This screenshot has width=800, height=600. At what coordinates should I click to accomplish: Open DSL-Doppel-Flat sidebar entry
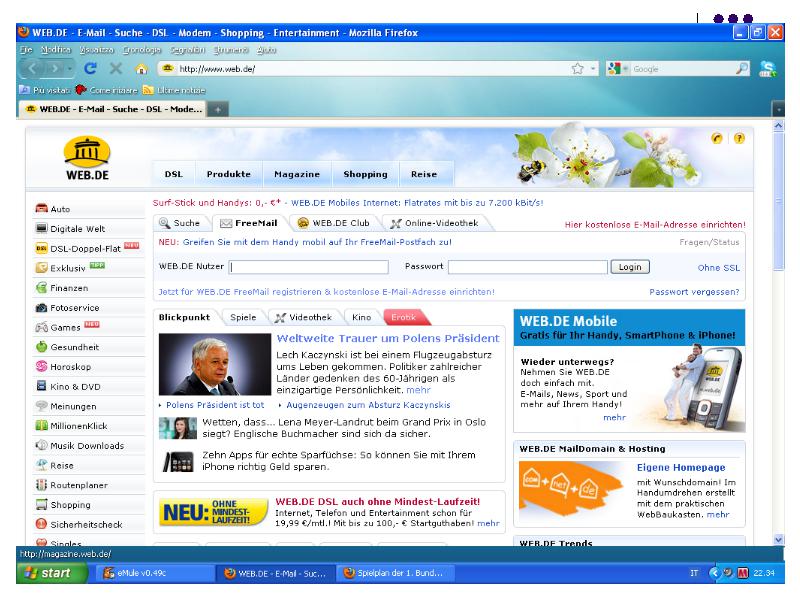click(x=89, y=248)
